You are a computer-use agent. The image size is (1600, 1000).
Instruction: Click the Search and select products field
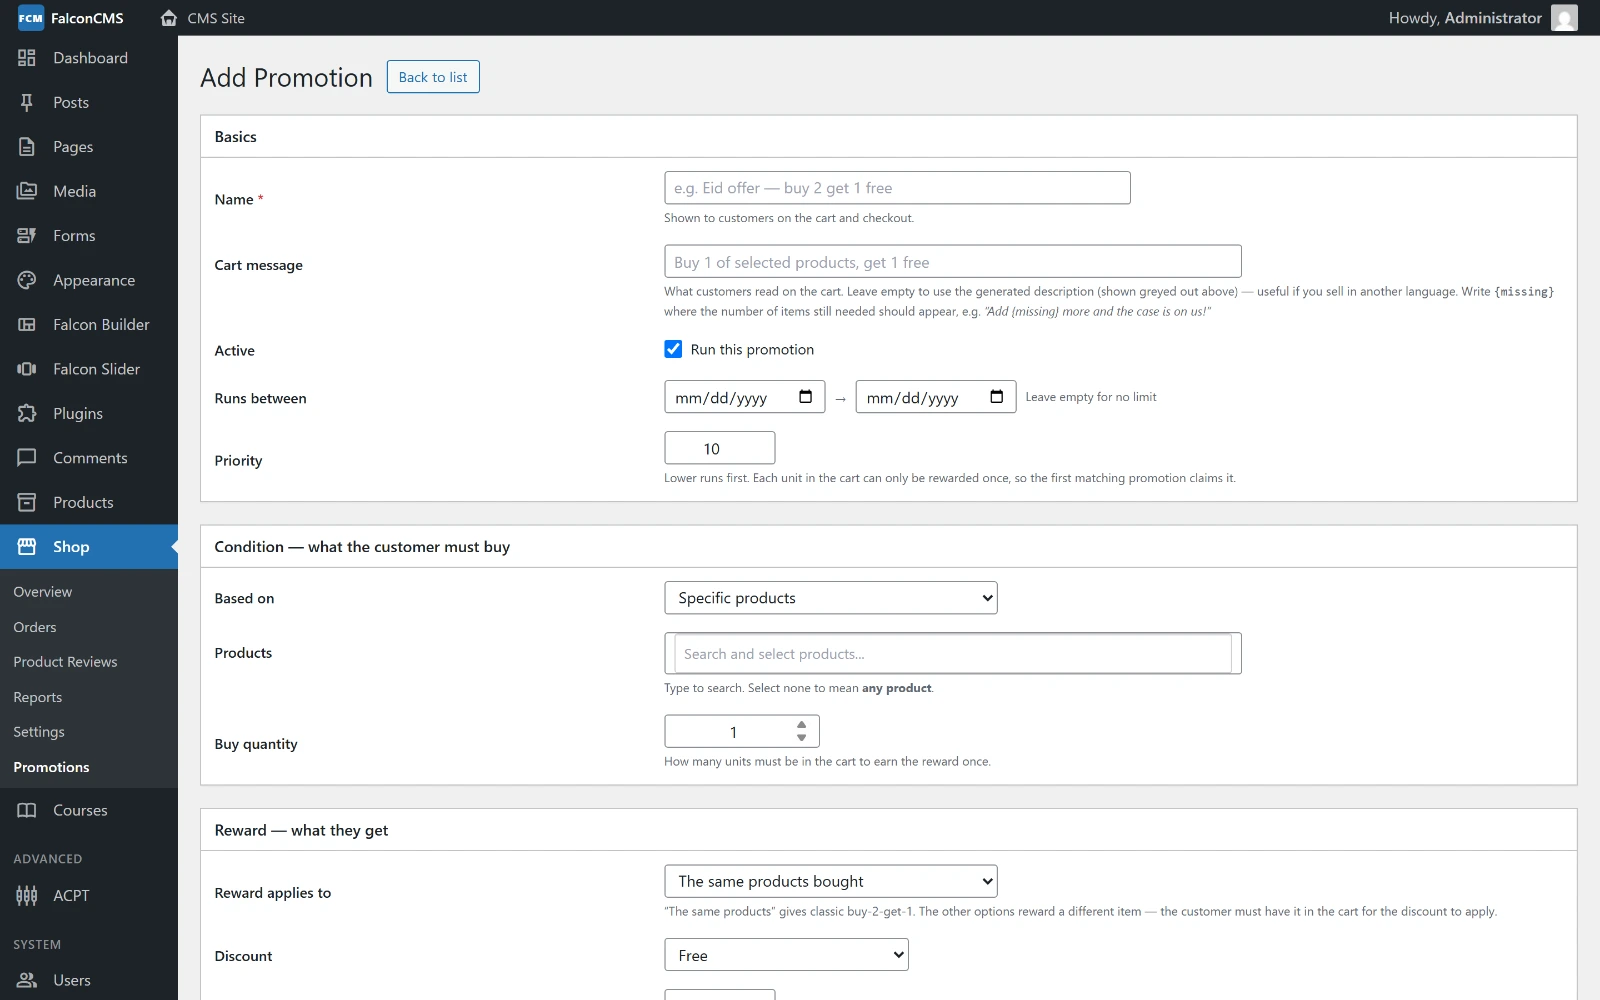(953, 654)
